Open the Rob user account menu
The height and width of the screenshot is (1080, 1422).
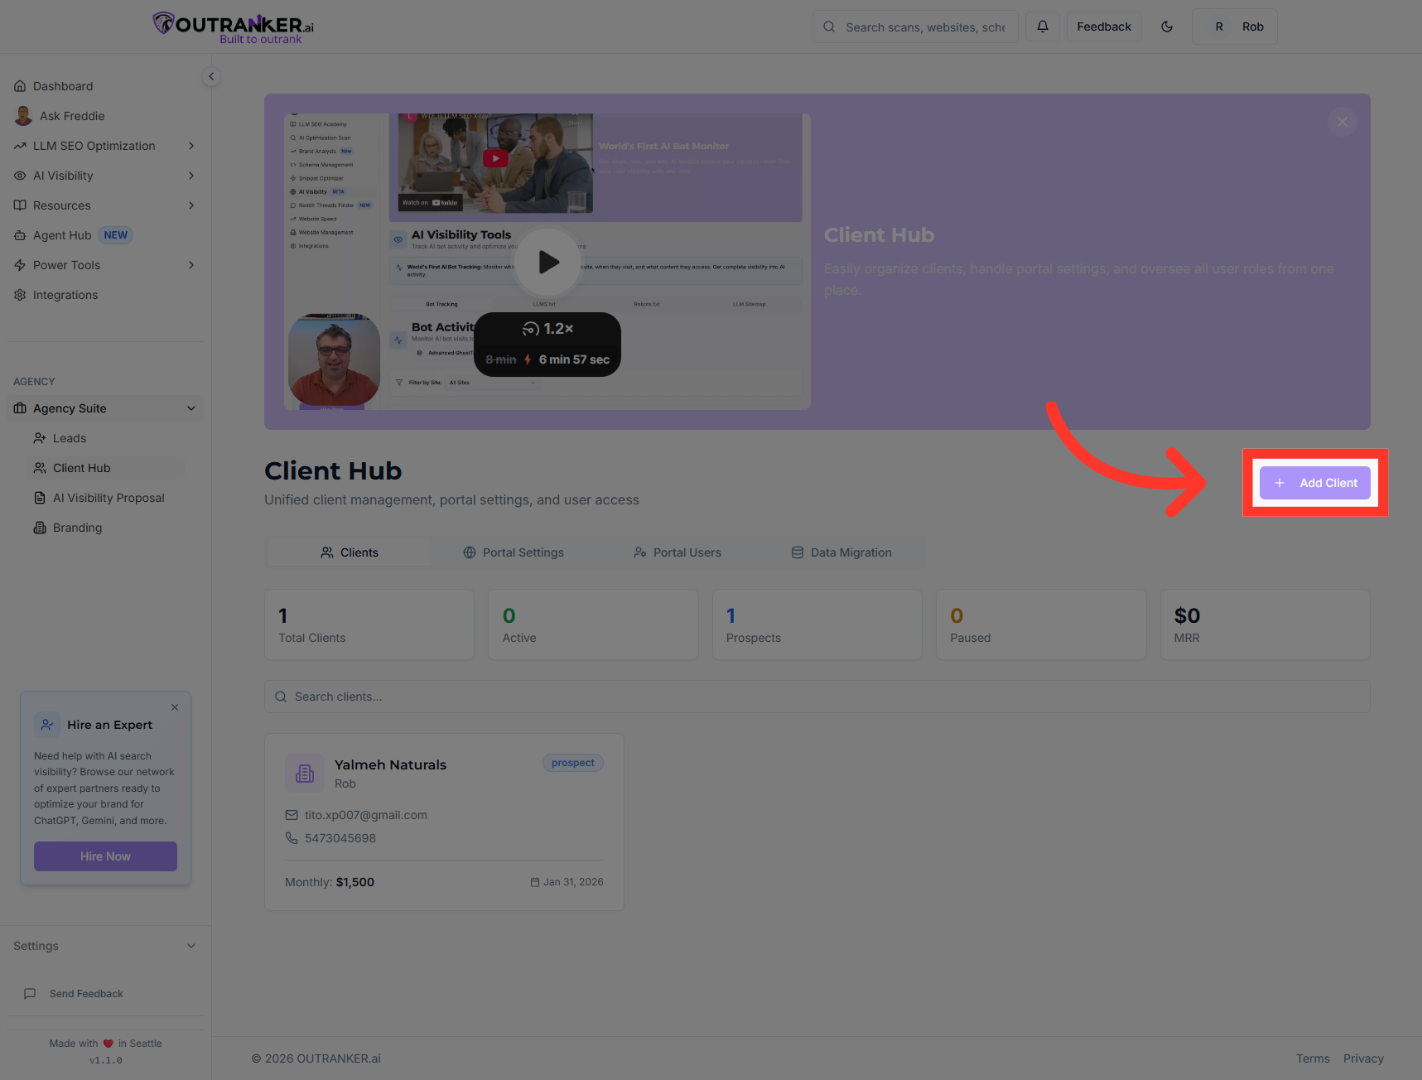click(x=1235, y=27)
